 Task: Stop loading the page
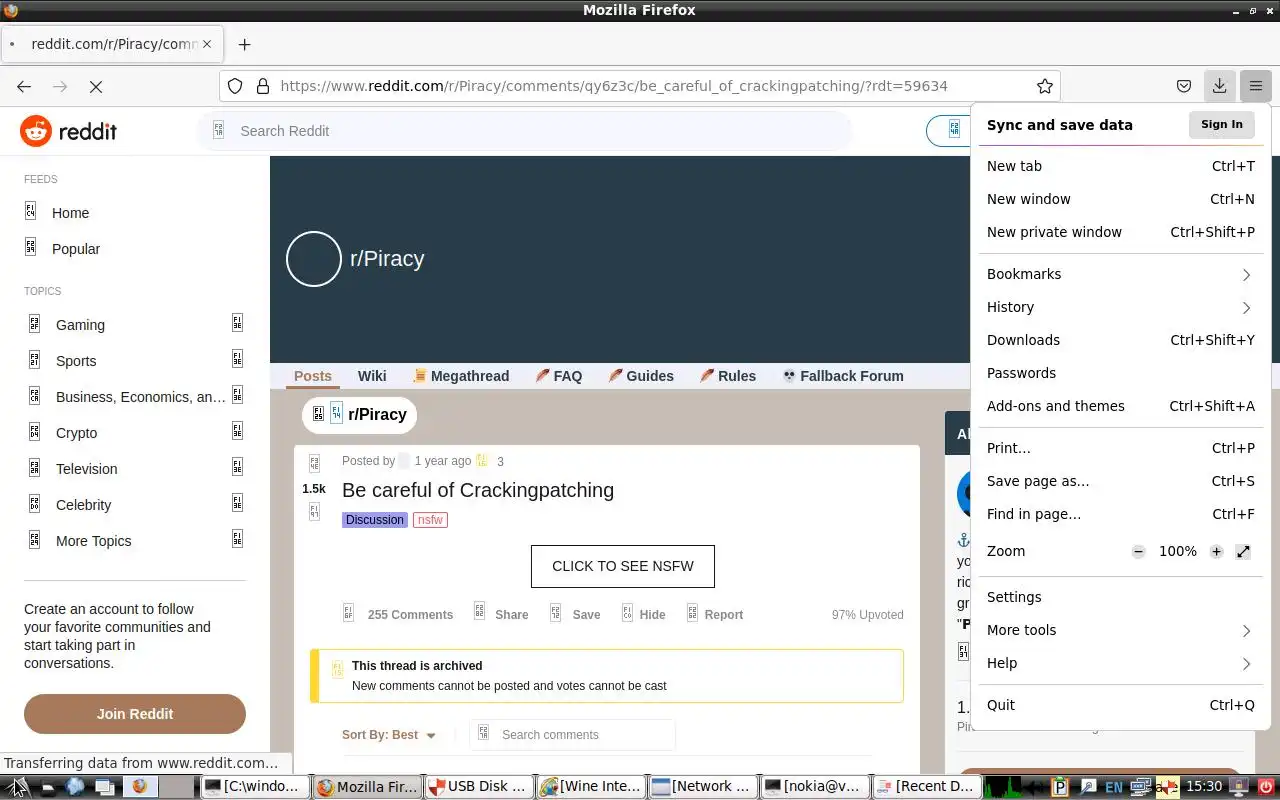(96, 87)
